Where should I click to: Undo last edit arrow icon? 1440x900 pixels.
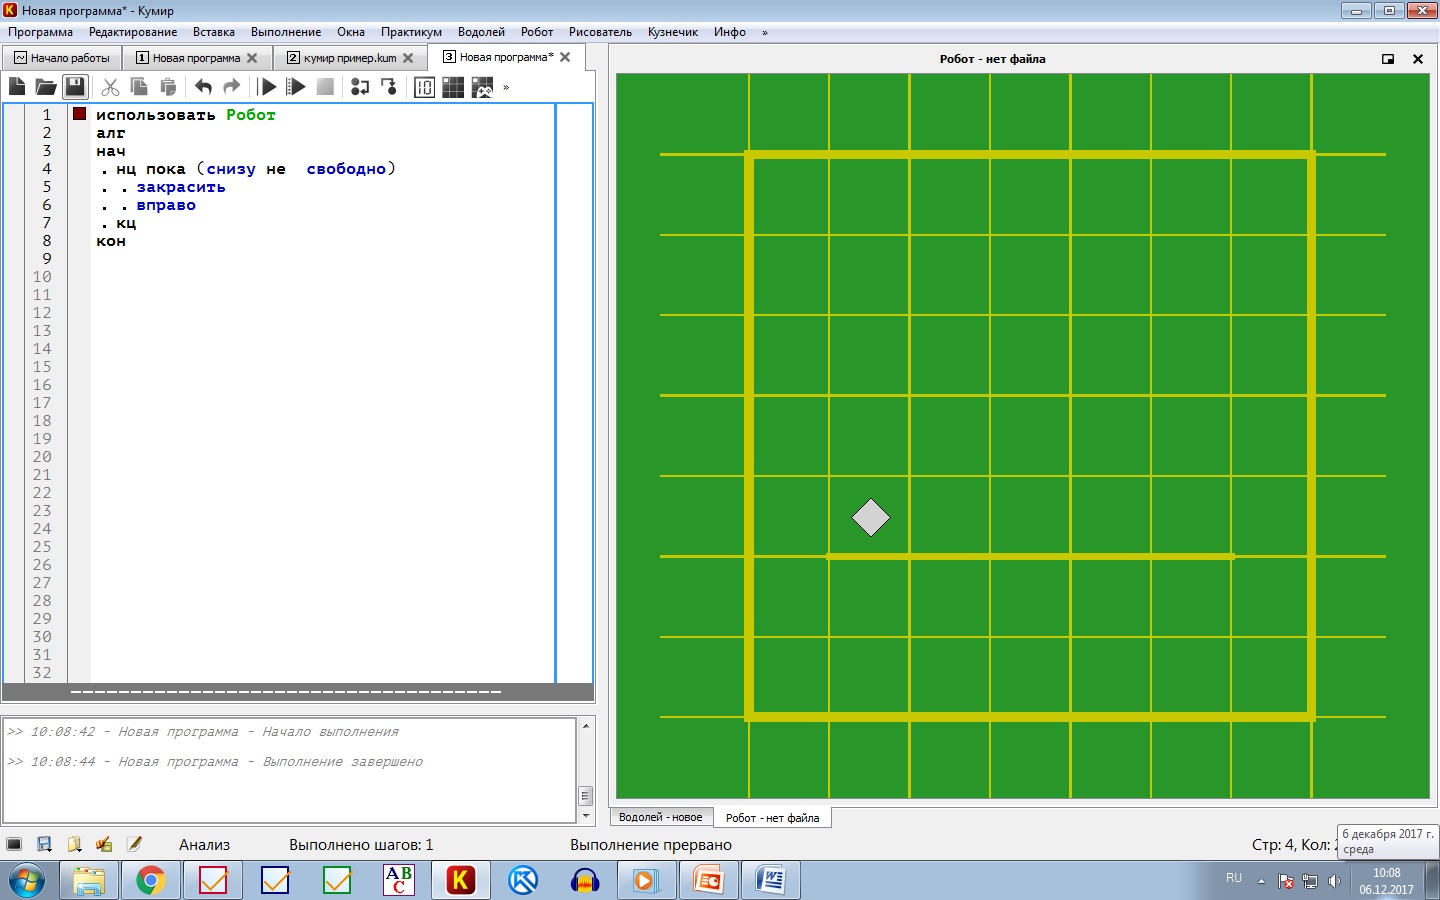203,87
